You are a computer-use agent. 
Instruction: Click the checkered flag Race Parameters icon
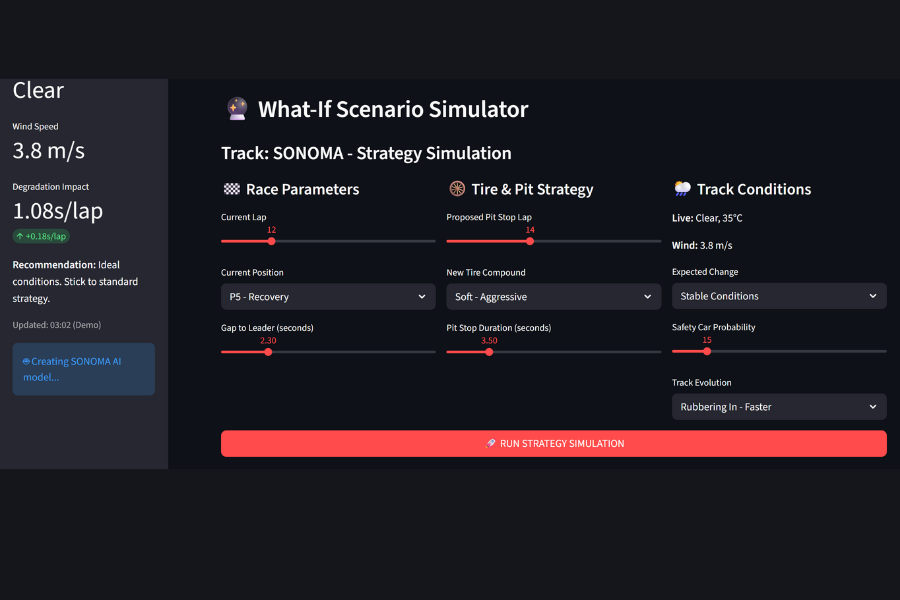point(231,189)
